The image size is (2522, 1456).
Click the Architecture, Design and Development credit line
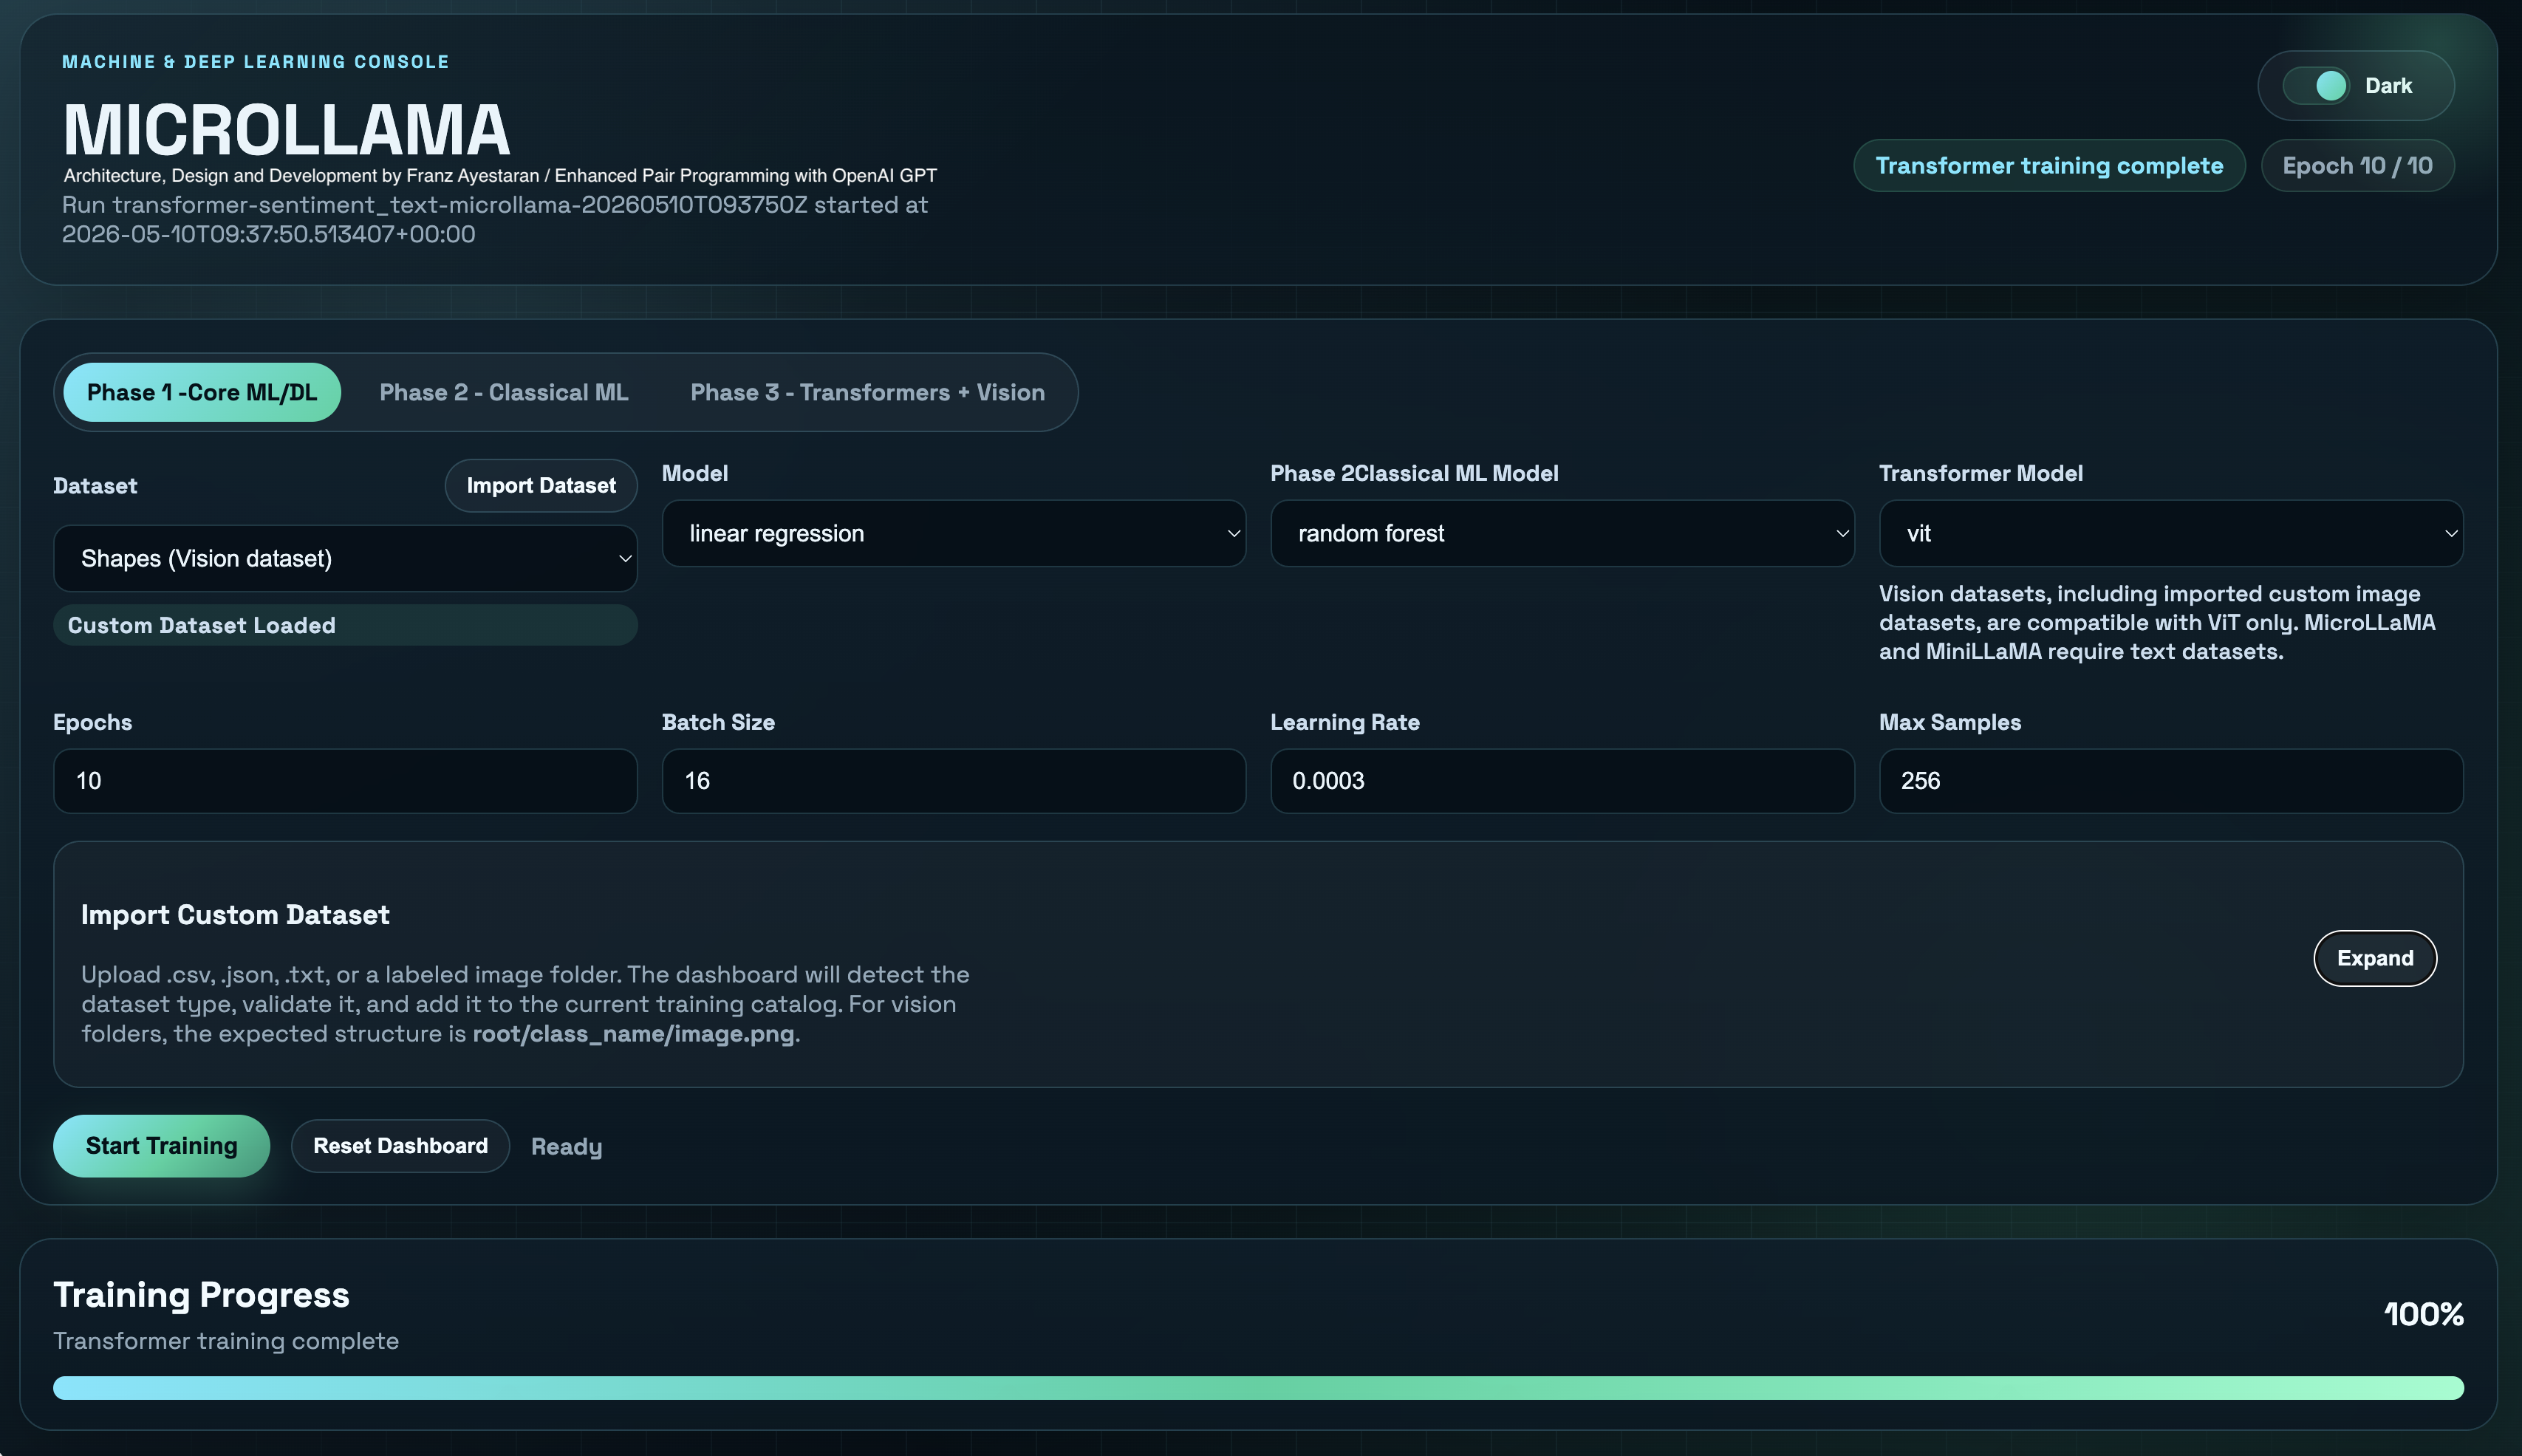point(500,176)
